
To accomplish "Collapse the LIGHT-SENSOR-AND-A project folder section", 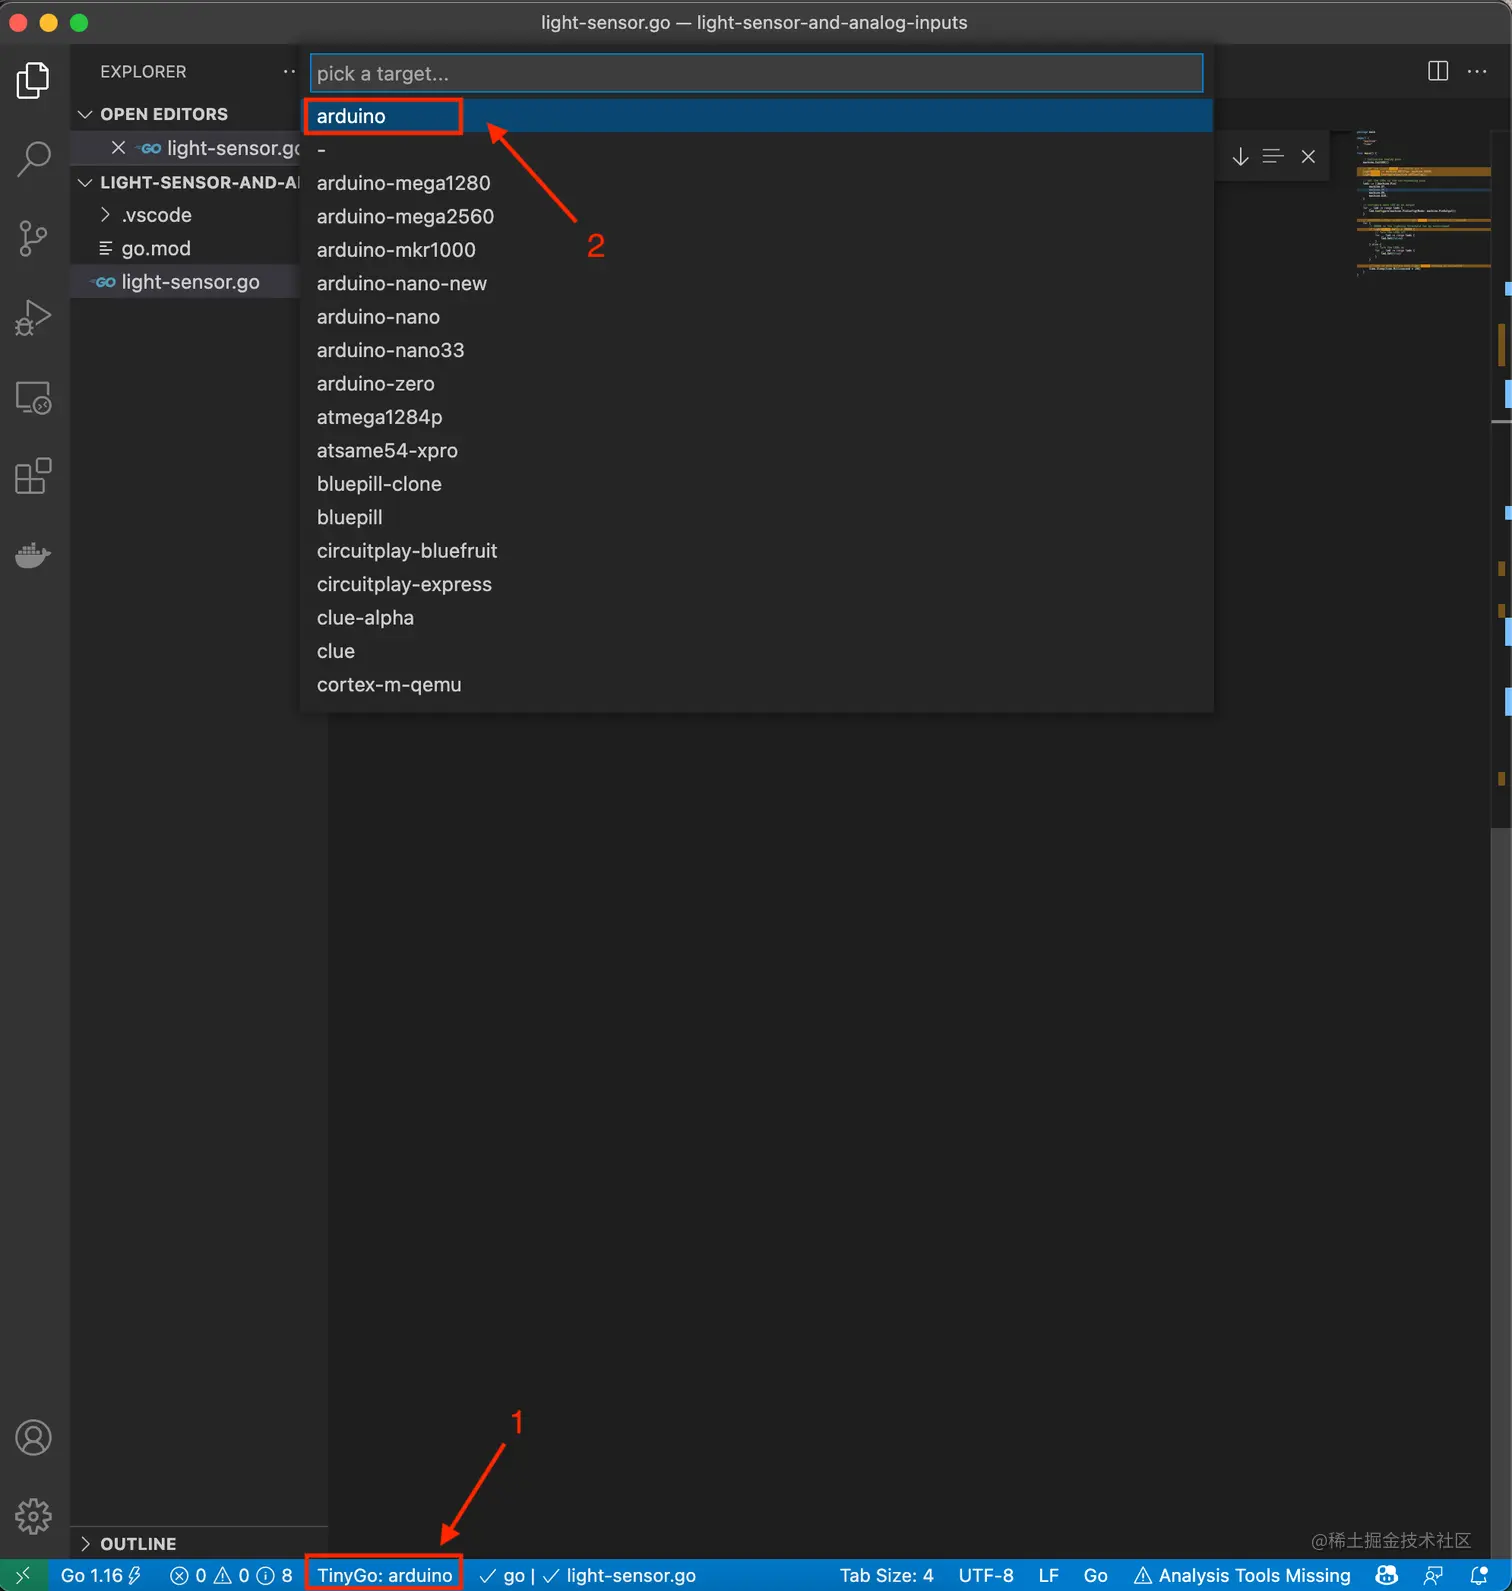I will coord(85,182).
